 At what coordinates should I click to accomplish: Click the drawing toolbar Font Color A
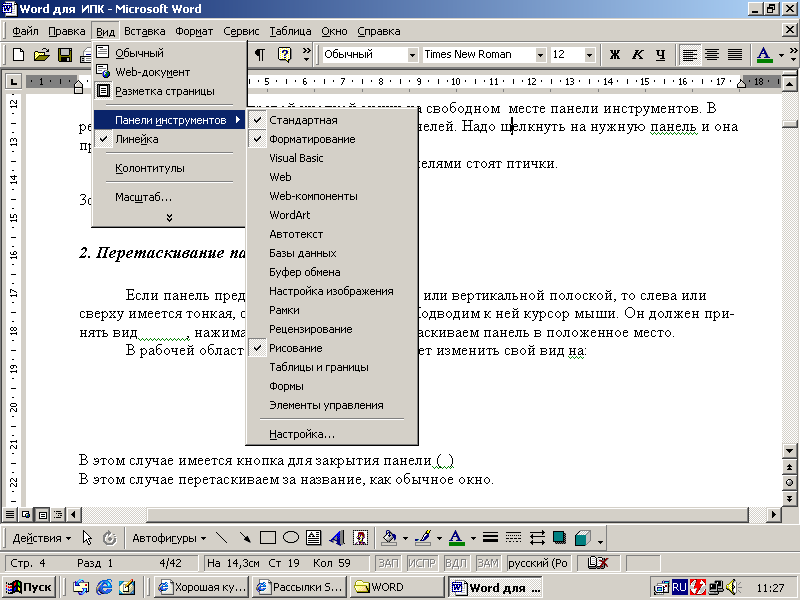click(x=457, y=538)
